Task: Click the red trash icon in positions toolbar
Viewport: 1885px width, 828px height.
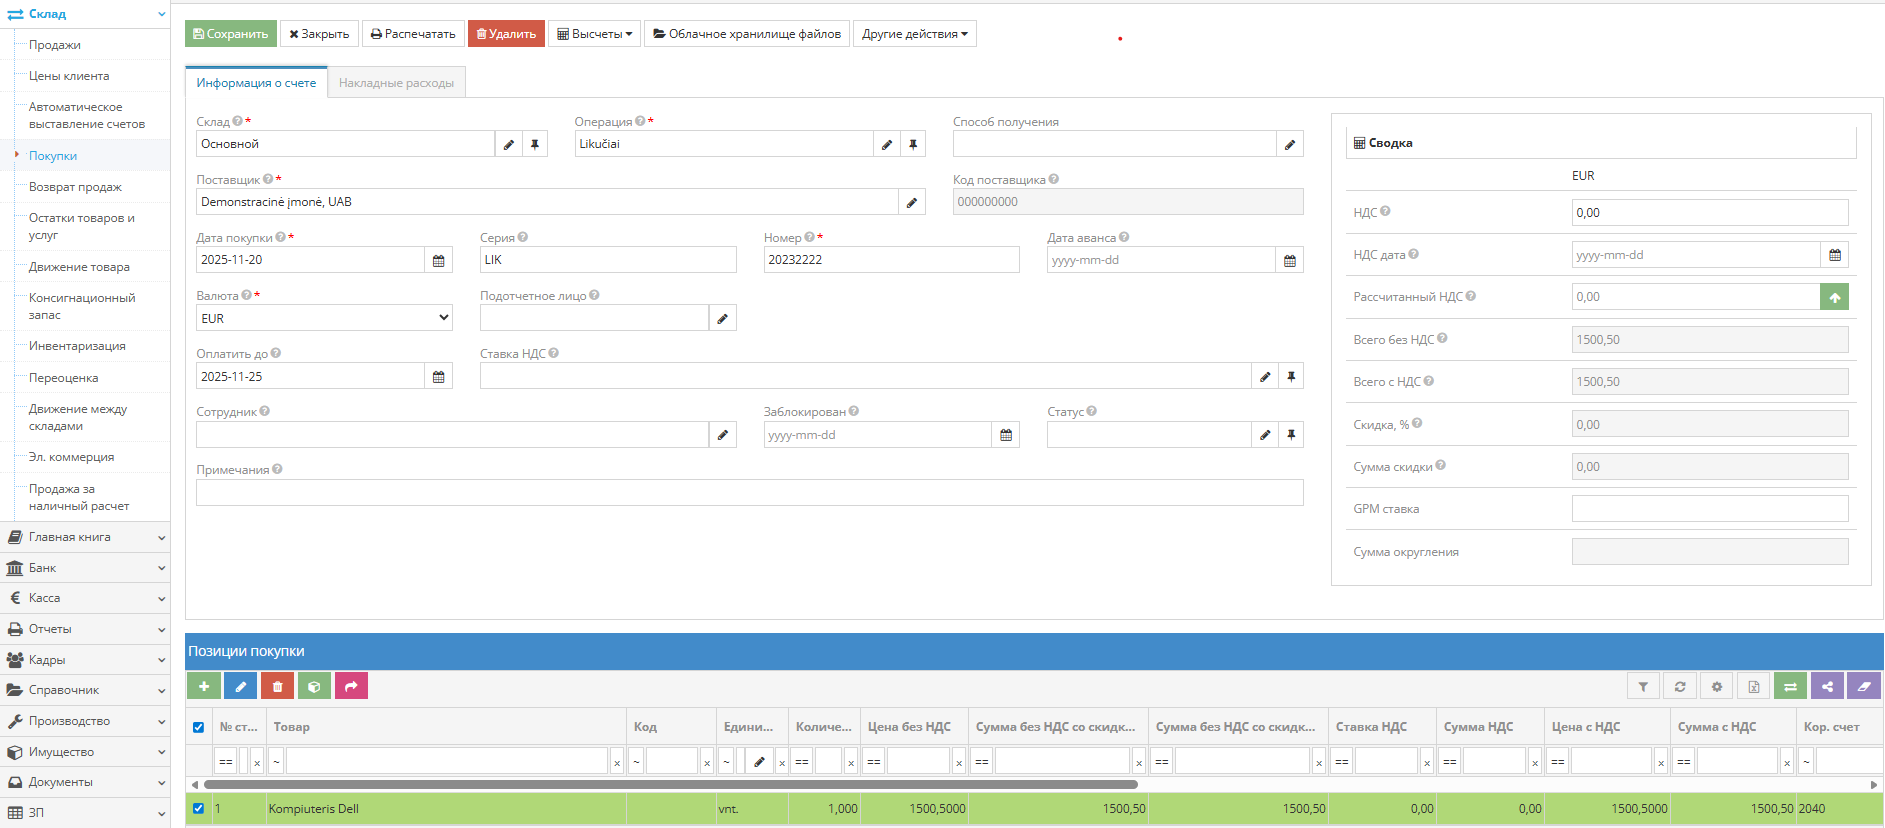Action: [x=277, y=686]
